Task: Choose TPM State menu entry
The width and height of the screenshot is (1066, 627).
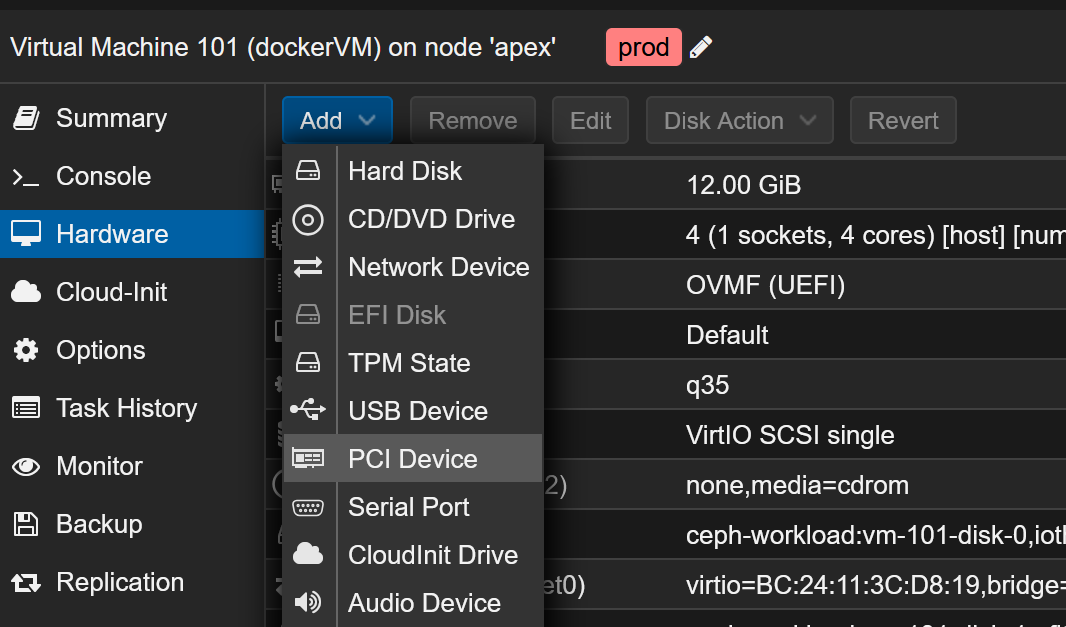Action: coord(409,363)
